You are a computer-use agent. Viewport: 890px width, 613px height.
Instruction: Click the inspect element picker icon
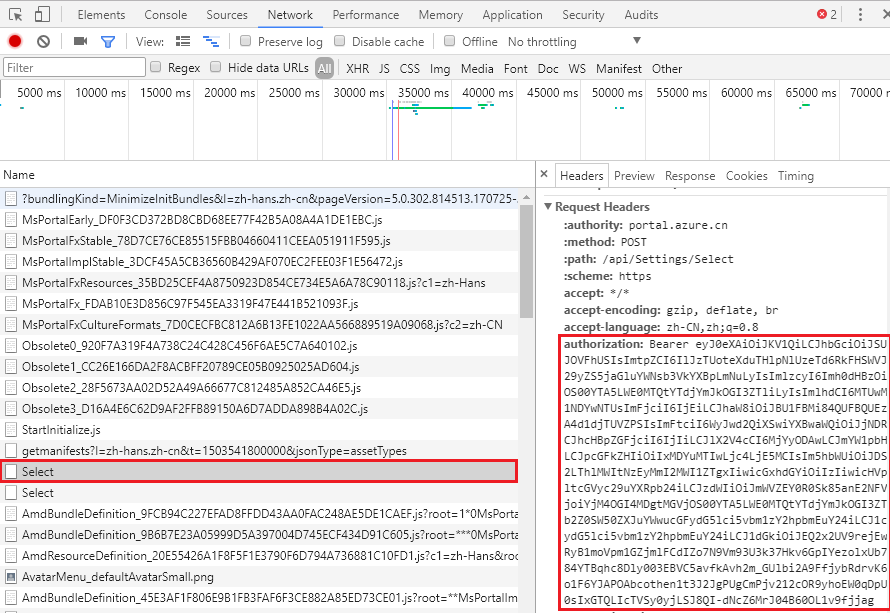click(15, 15)
